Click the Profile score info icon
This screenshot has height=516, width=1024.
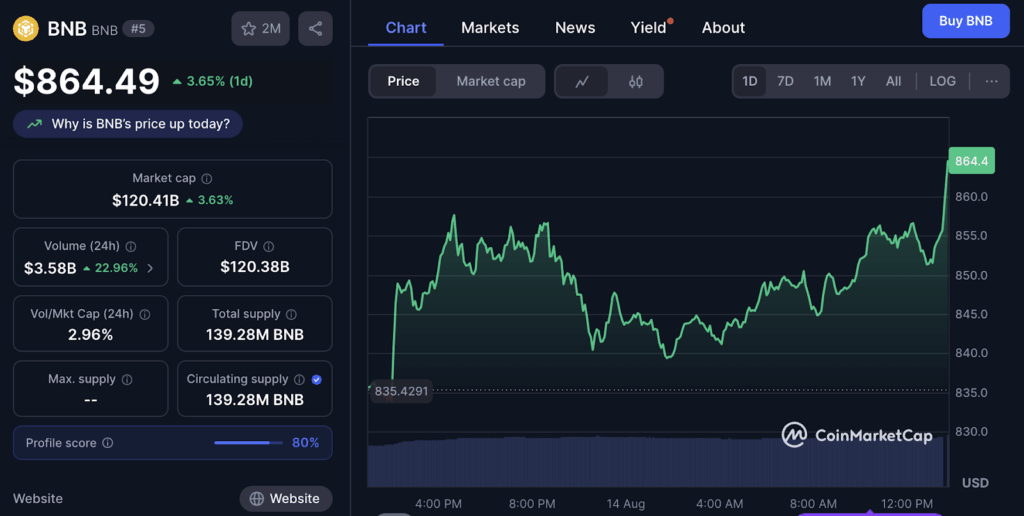[x=108, y=443]
